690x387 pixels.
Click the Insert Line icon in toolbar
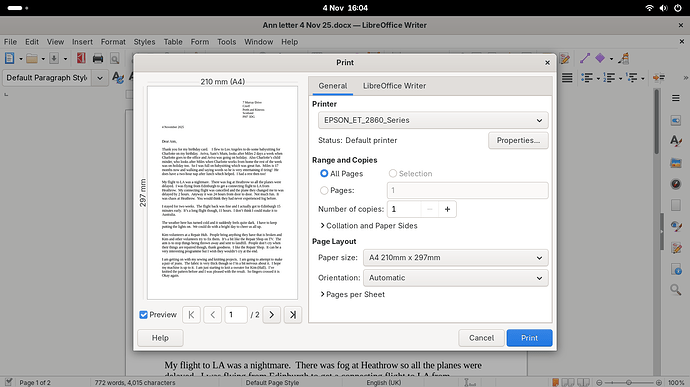click(x=585, y=58)
